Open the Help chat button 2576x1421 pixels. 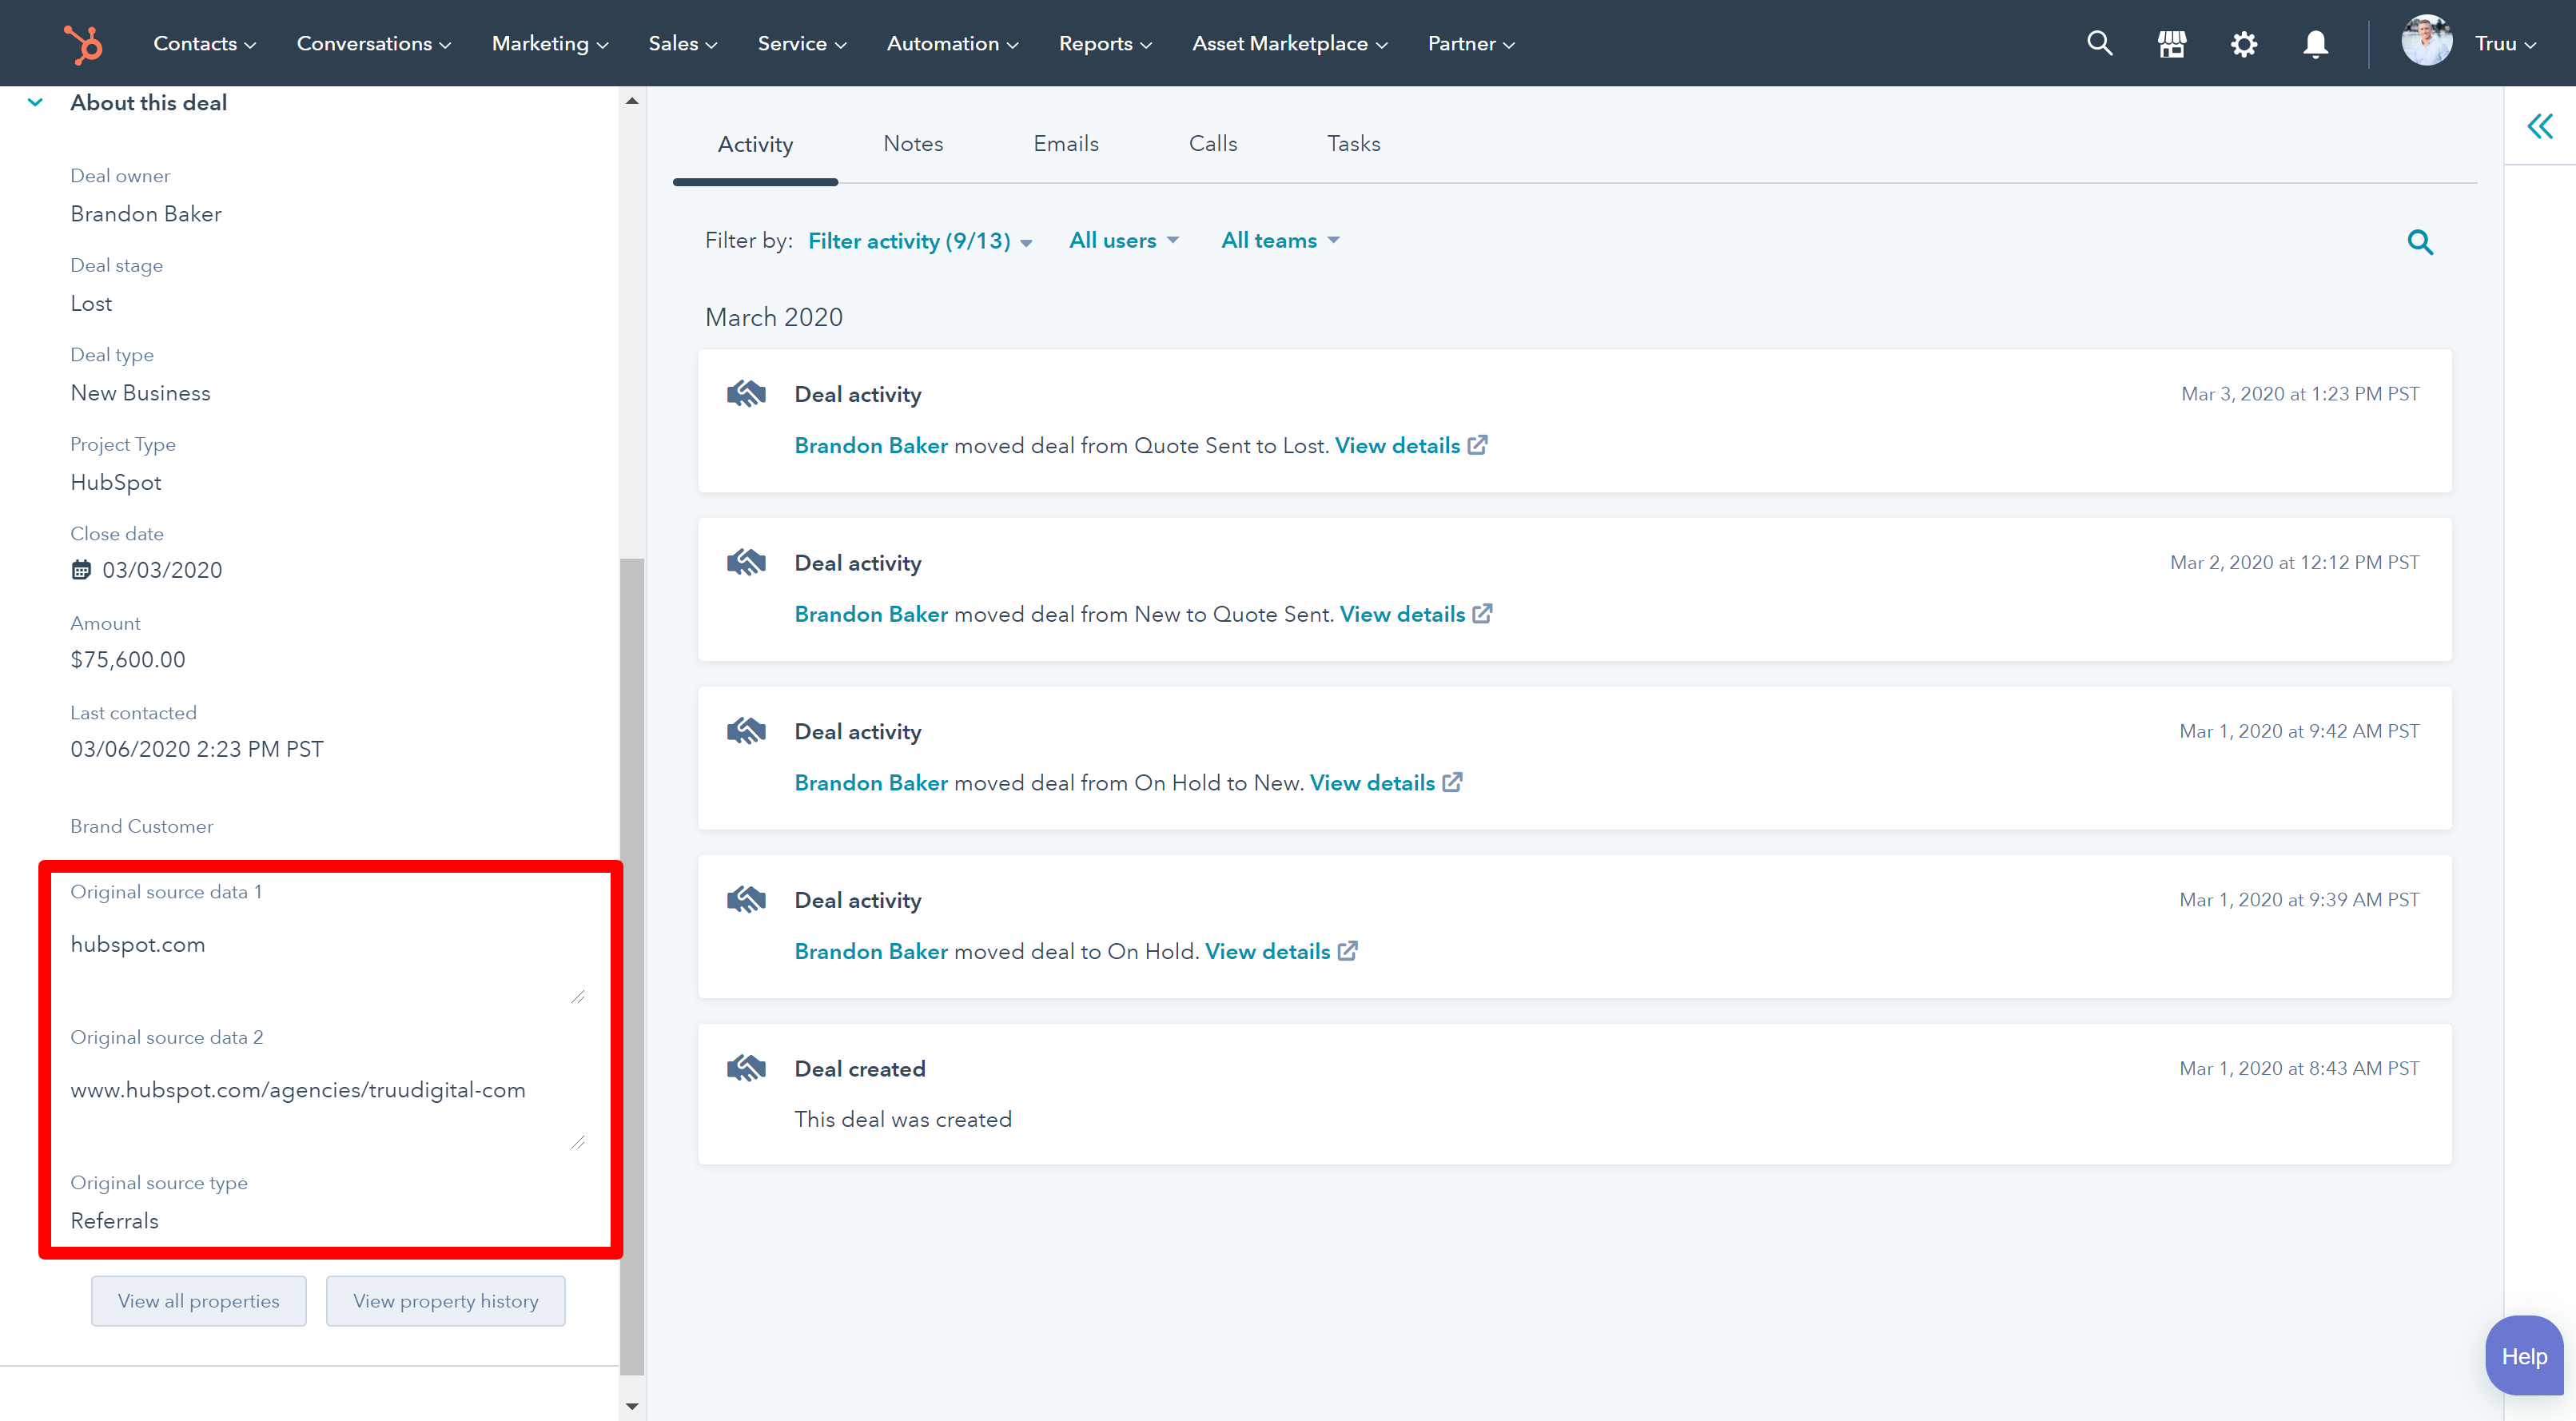(2524, 1356)
